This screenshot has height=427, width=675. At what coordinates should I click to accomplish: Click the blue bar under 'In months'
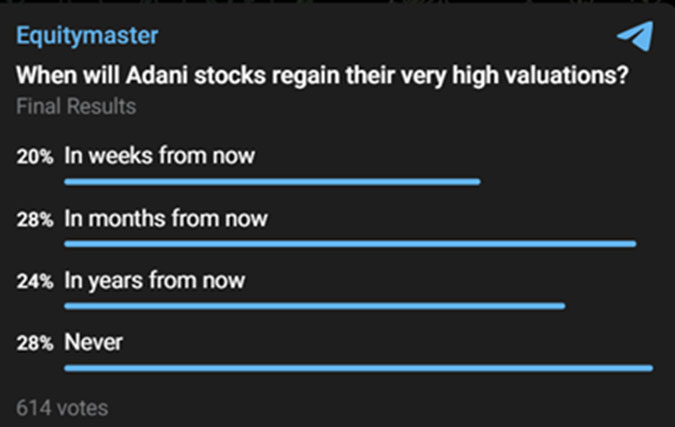[x=350, y=244]
